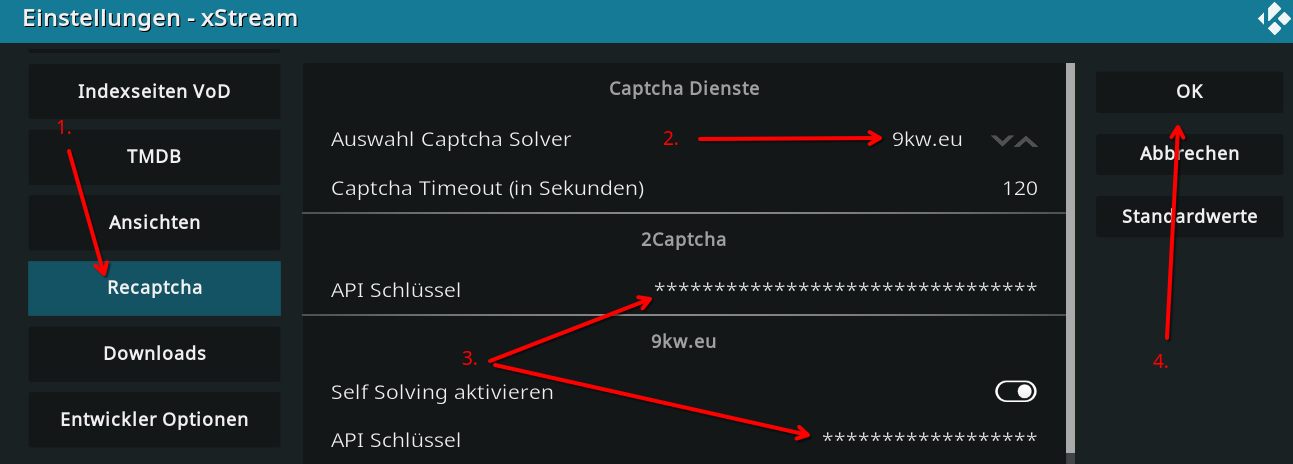Open the Recaptcha settings category
The width and height of the screenshot is (1293, 464).
tap(154, 288)
